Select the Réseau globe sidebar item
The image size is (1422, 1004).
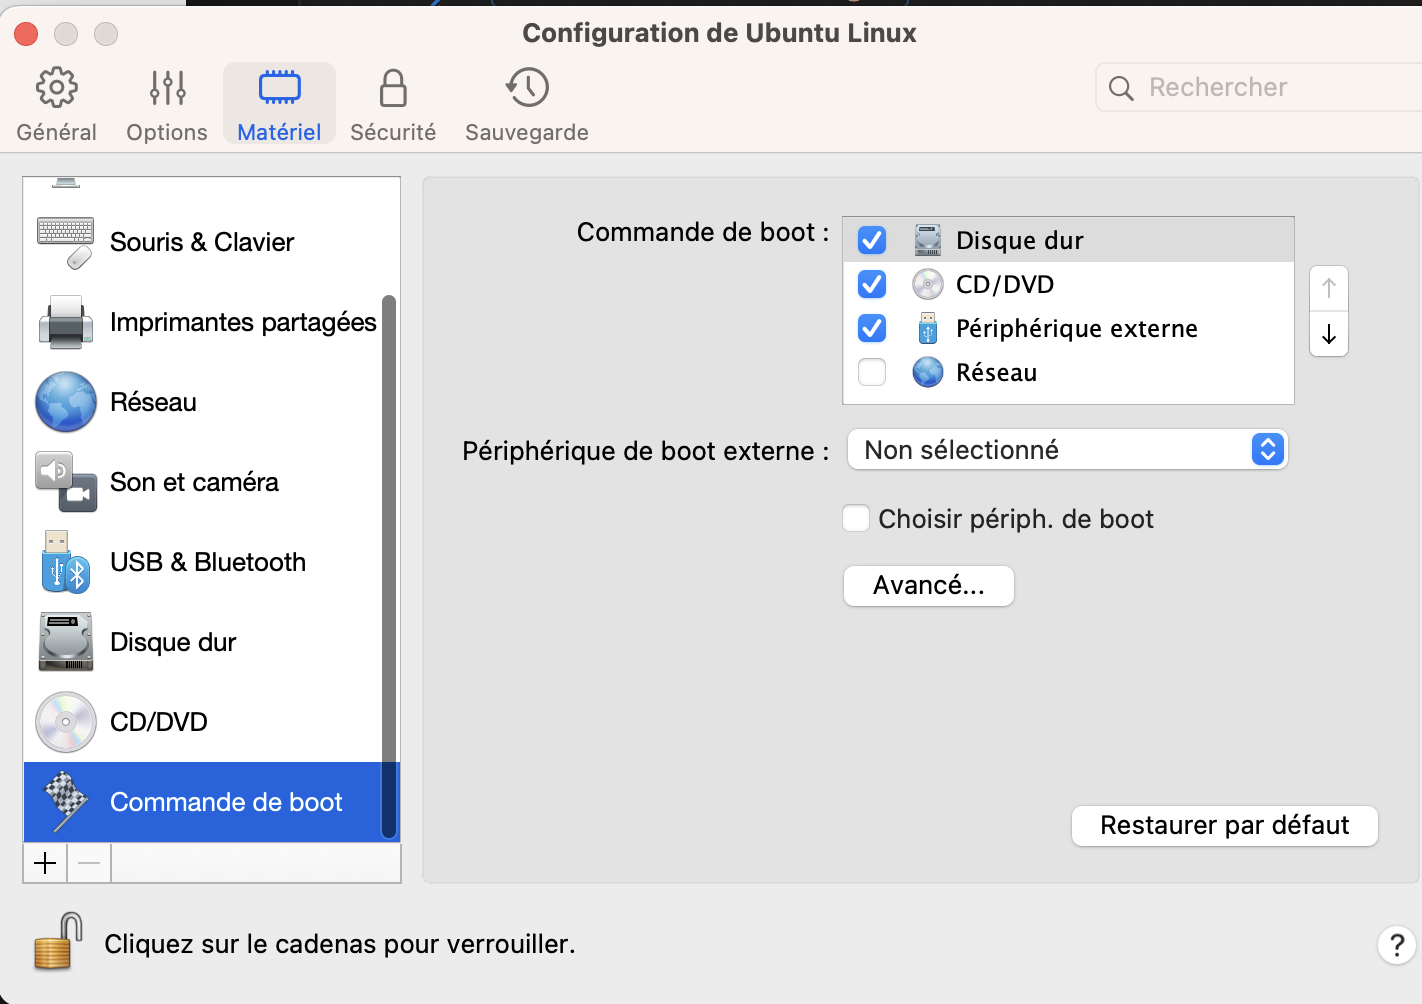point(203,402)
